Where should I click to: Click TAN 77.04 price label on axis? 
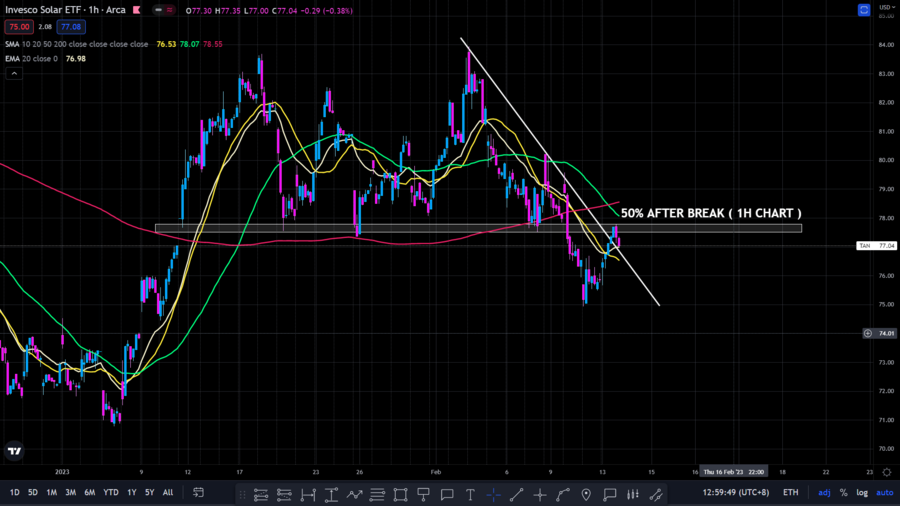pos(876,246)
